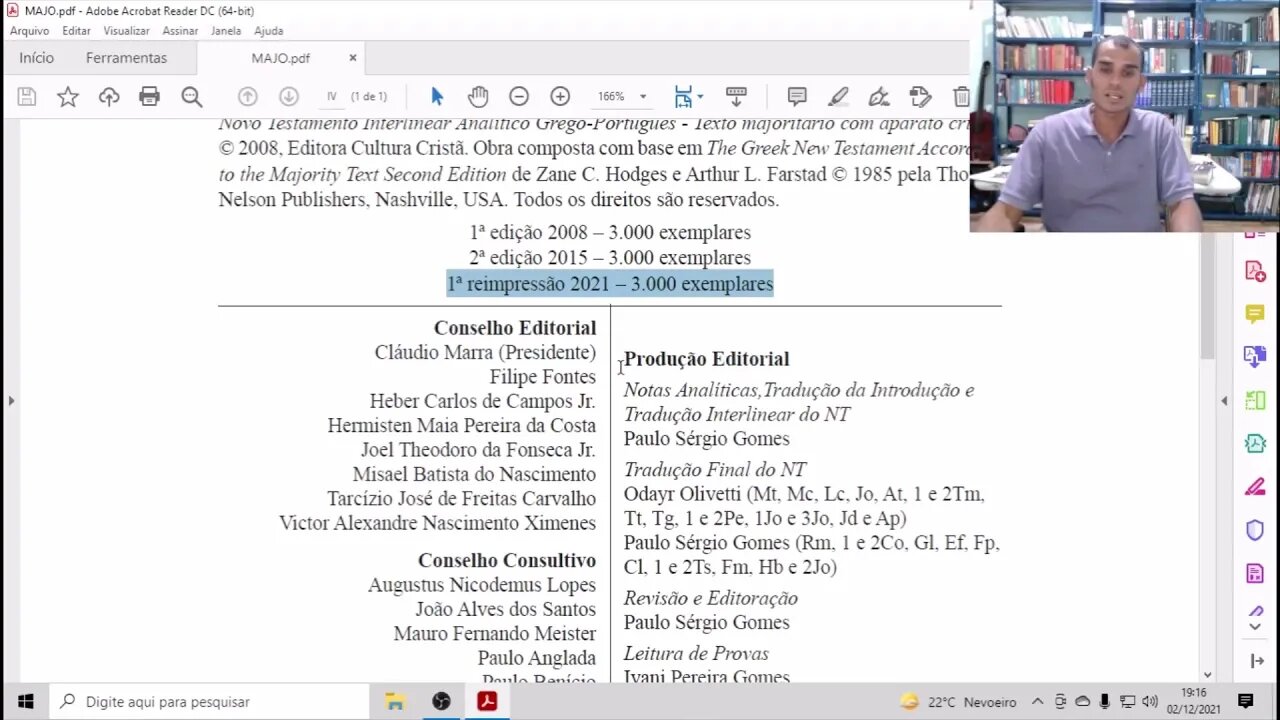
Task: Add a comment note from toolbar
Action: [797, 97]
